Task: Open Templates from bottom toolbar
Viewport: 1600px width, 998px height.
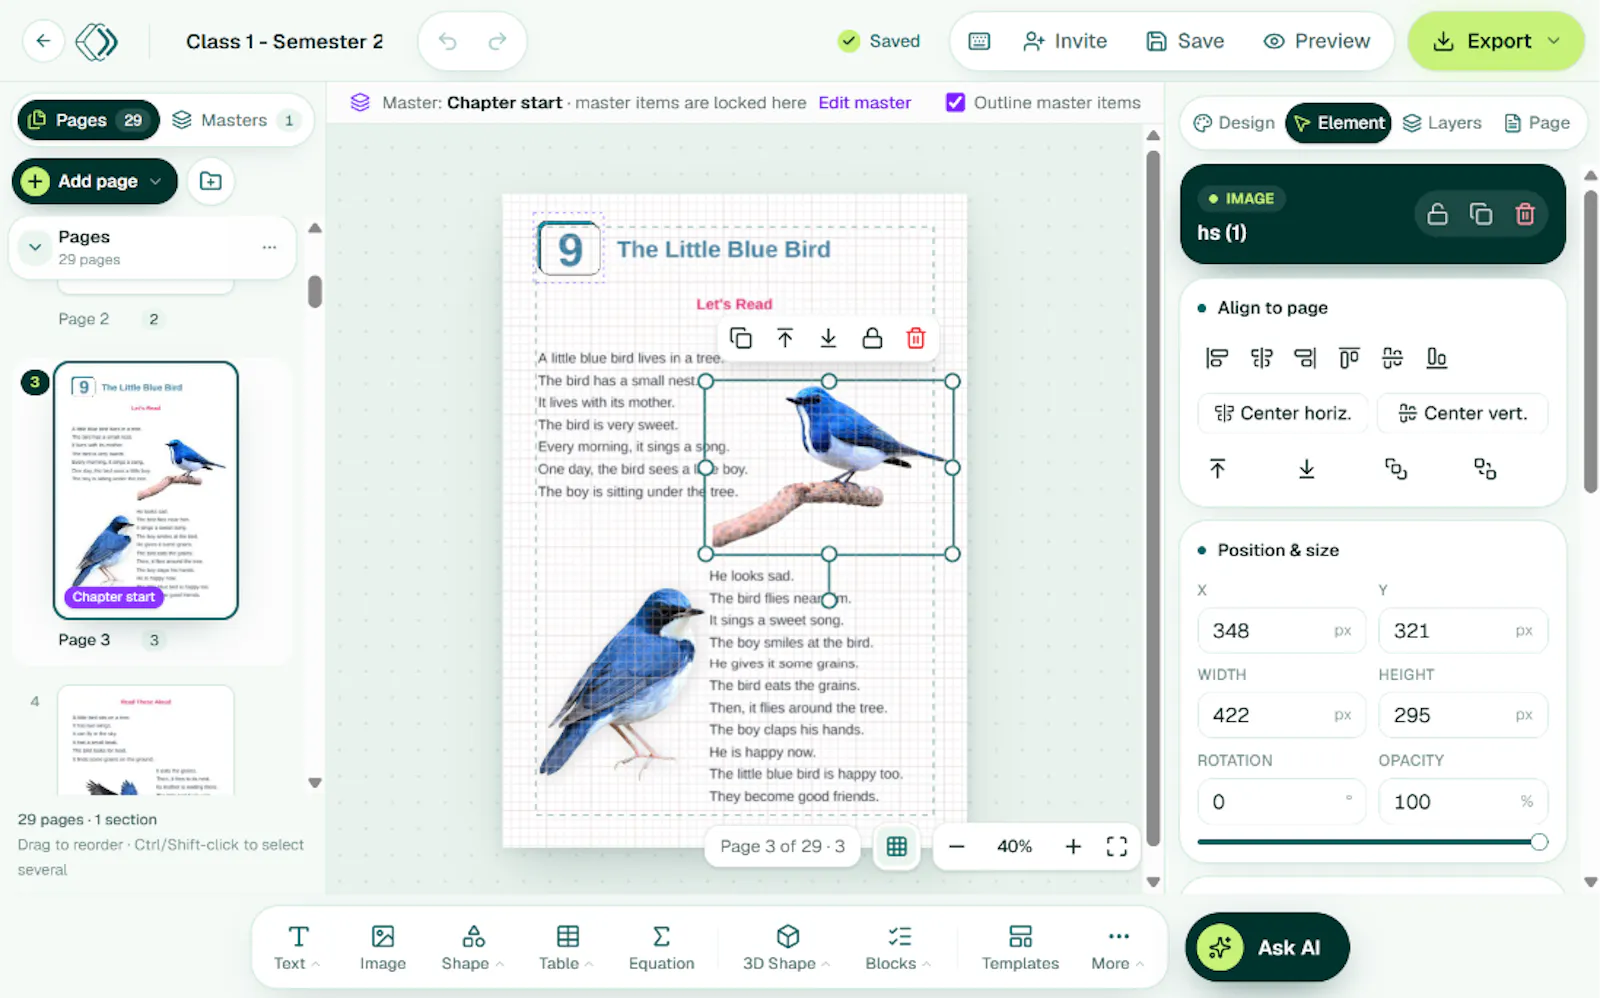Action: (x=1020, y=948)
